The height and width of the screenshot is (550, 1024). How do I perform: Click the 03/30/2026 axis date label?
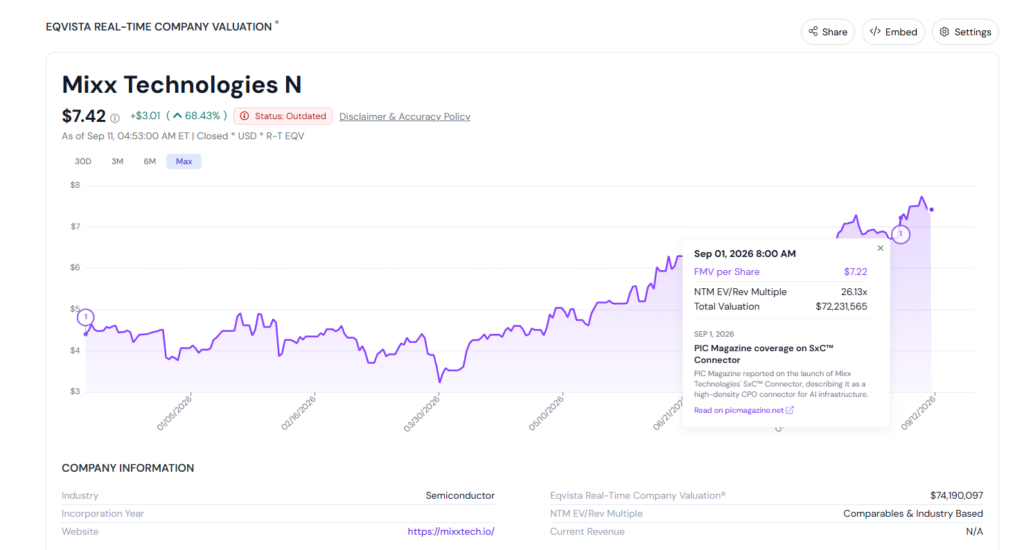[422, 413]
